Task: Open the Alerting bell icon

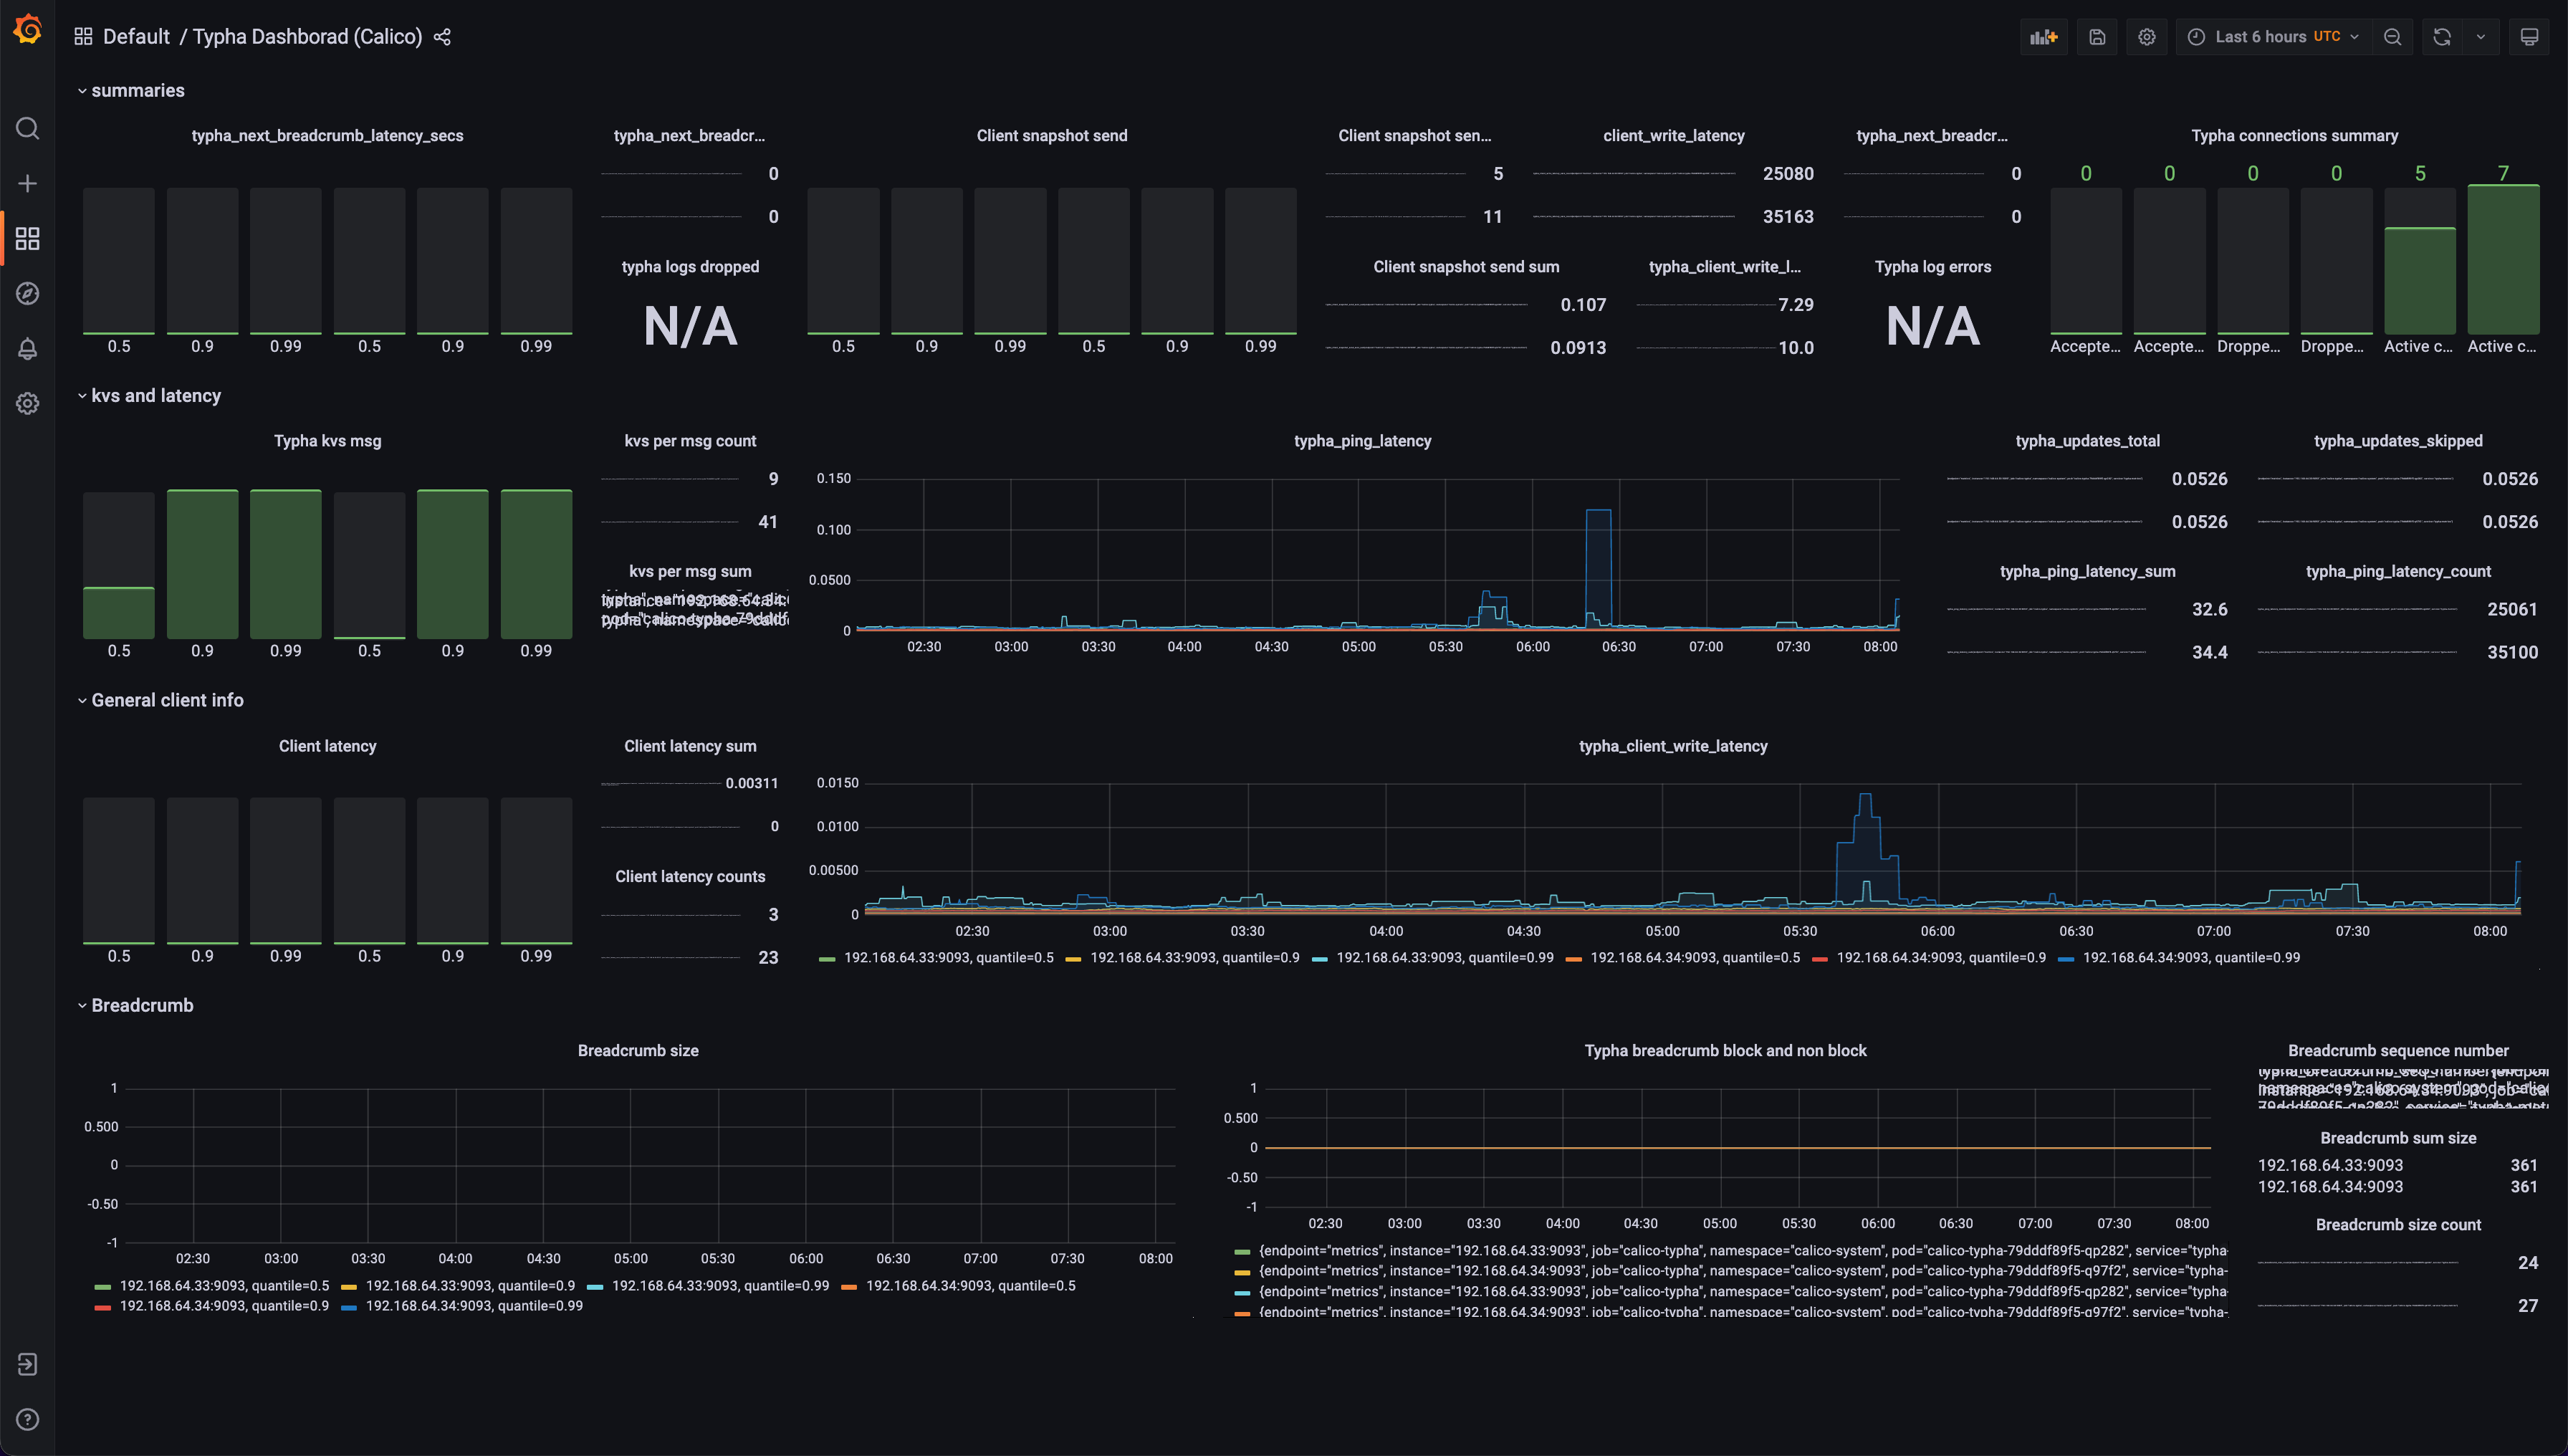Action: coord(28,349)
